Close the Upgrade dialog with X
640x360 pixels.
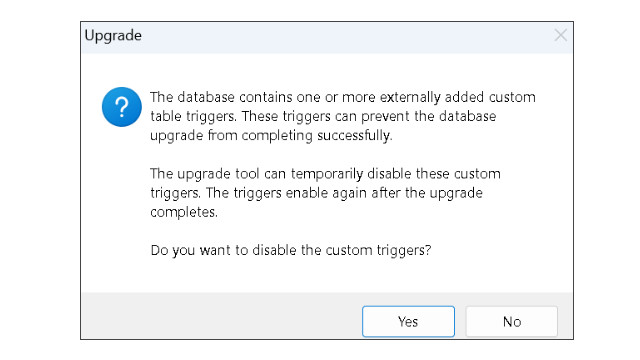[x=561, y=35]
